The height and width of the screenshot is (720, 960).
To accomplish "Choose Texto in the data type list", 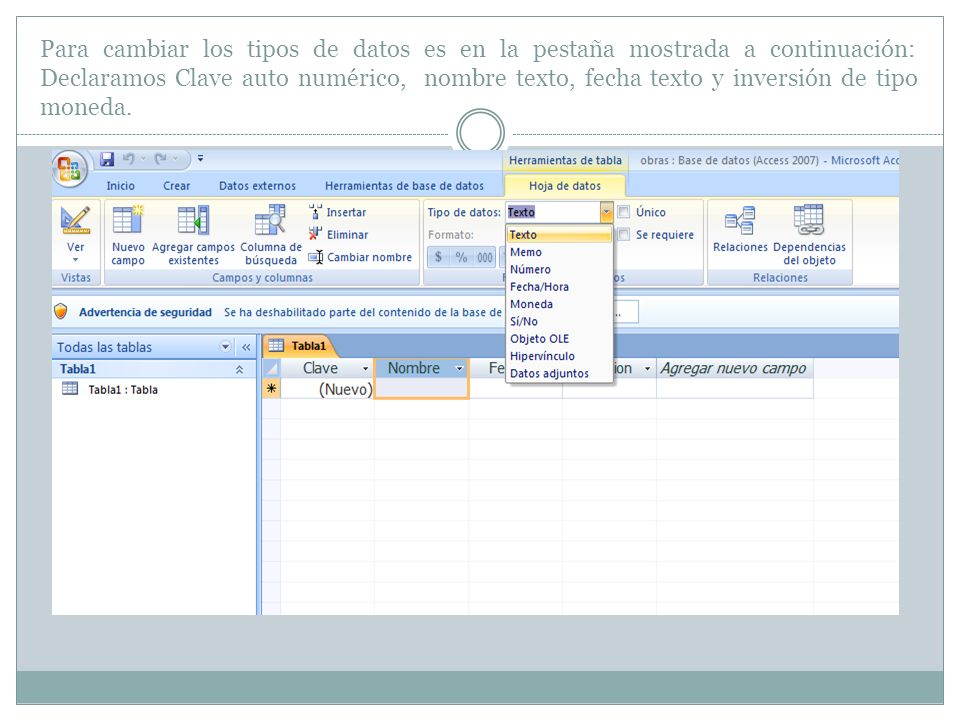I will click(x=560, y=234).
